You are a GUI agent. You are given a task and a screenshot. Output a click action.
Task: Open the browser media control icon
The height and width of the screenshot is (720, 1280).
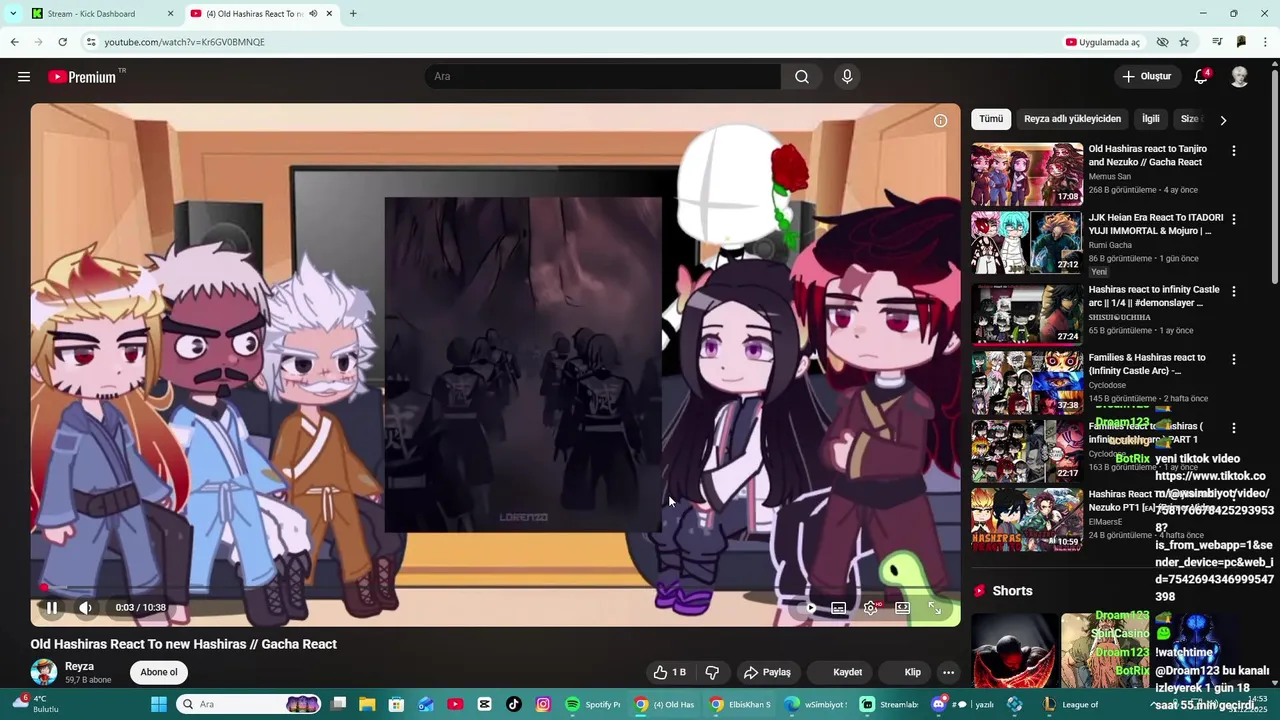point(1217,42)
